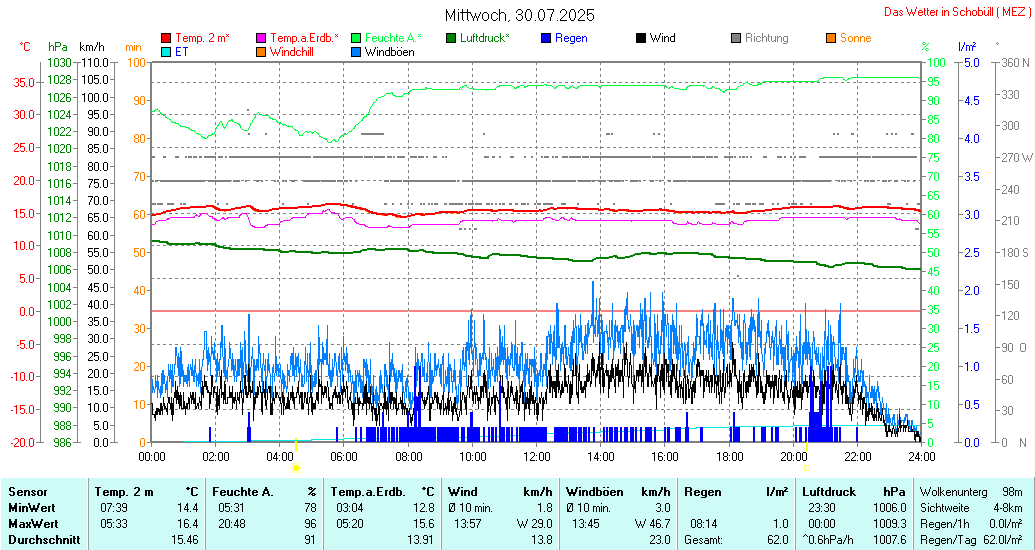The width and height of the screenshot is (1035, 550).
Task: Click the magenta Temp.a.Erdb. legend swatch
Action: click(x=262, y=38)
